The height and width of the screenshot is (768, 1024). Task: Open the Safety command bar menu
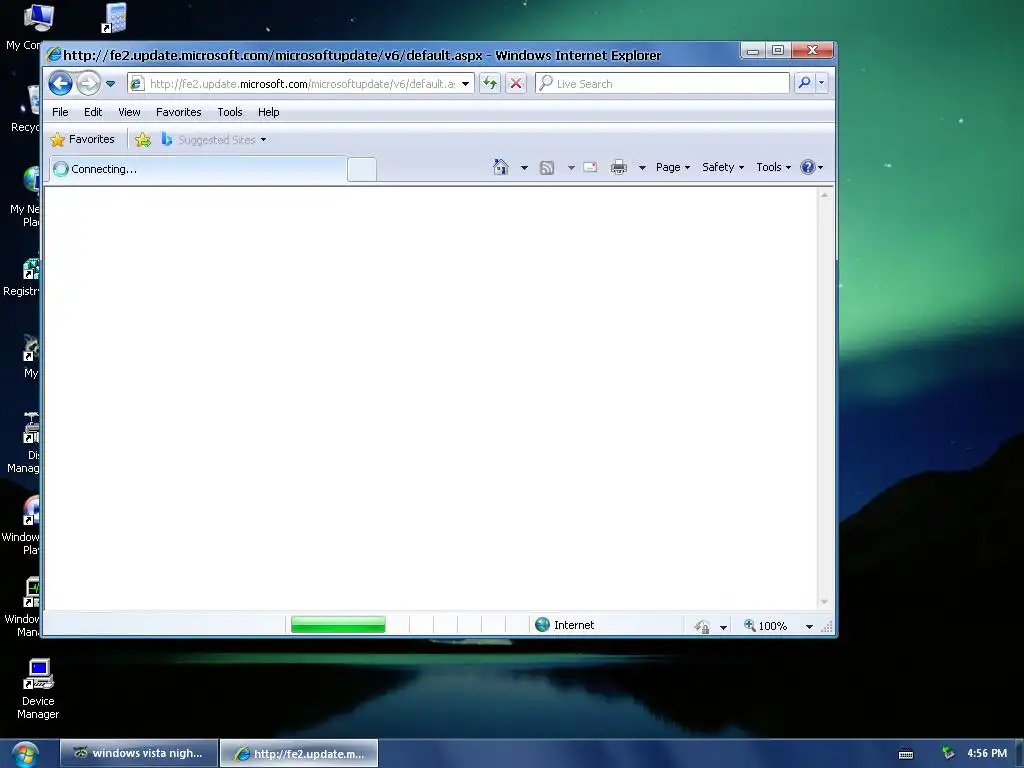(x=723, y=167)
